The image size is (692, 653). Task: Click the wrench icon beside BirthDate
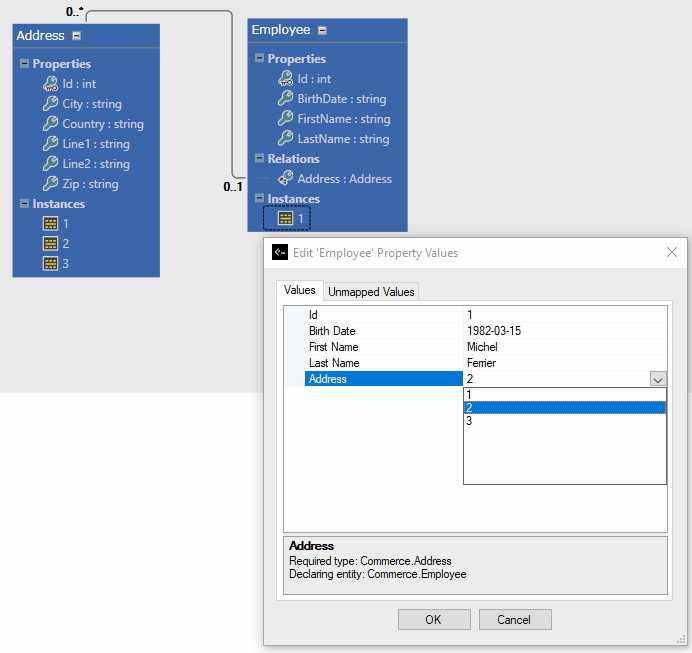point(285,99)
